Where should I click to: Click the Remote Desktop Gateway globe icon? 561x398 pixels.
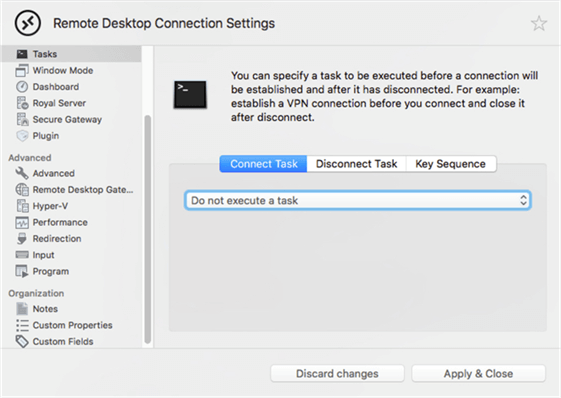22,190
